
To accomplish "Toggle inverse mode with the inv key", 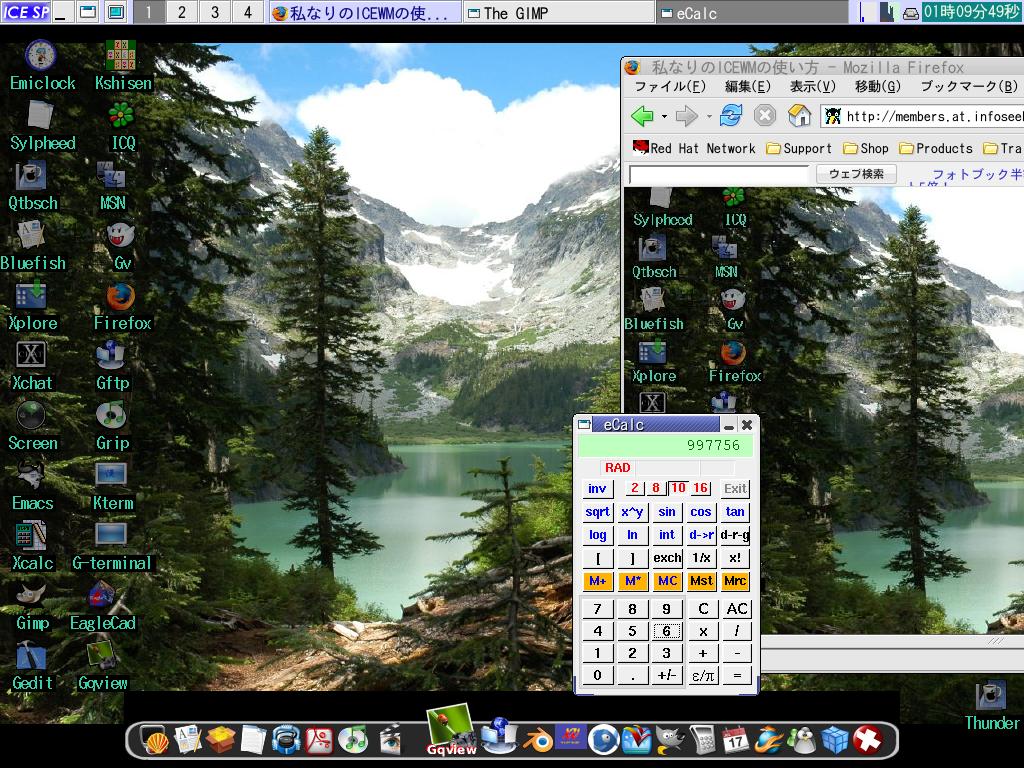I will tap(597, 488).
